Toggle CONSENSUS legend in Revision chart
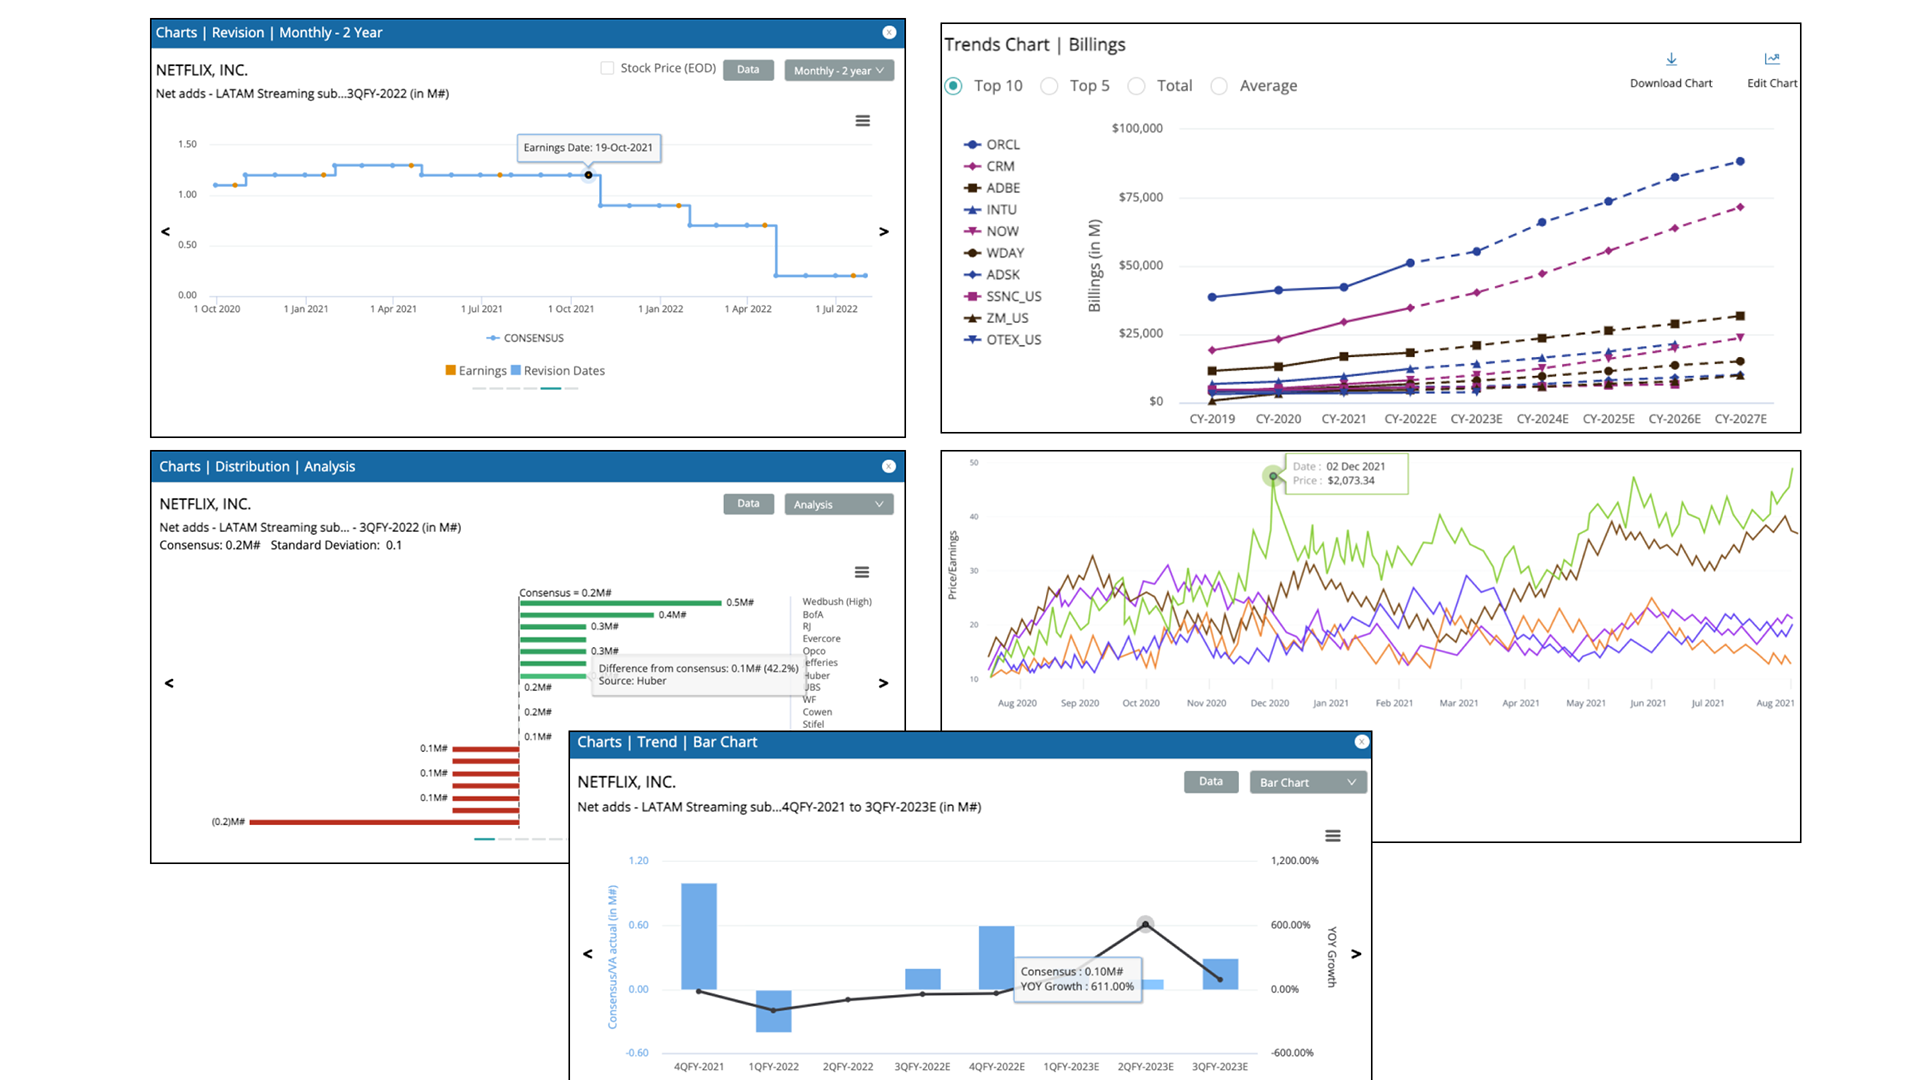Screen dimensions: 1920x1080 tap(525, 338)
